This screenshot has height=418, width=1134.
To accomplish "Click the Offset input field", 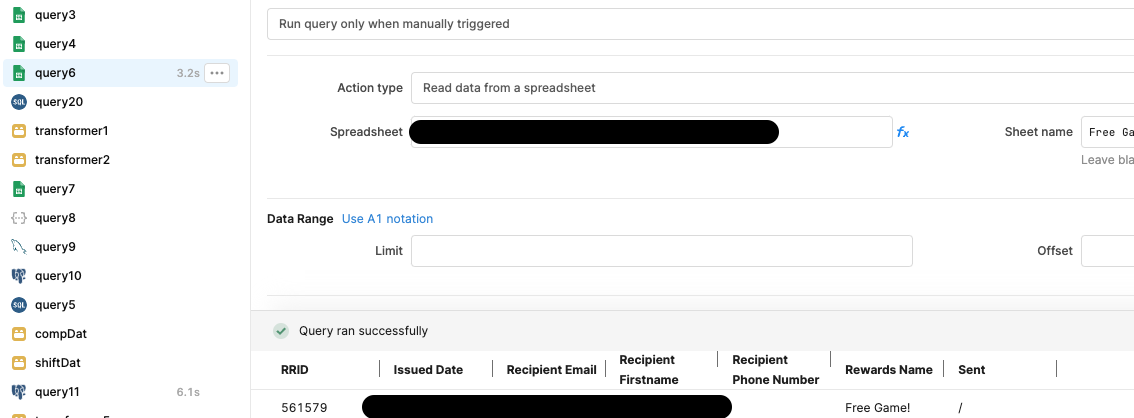I will pos(1107,251).
